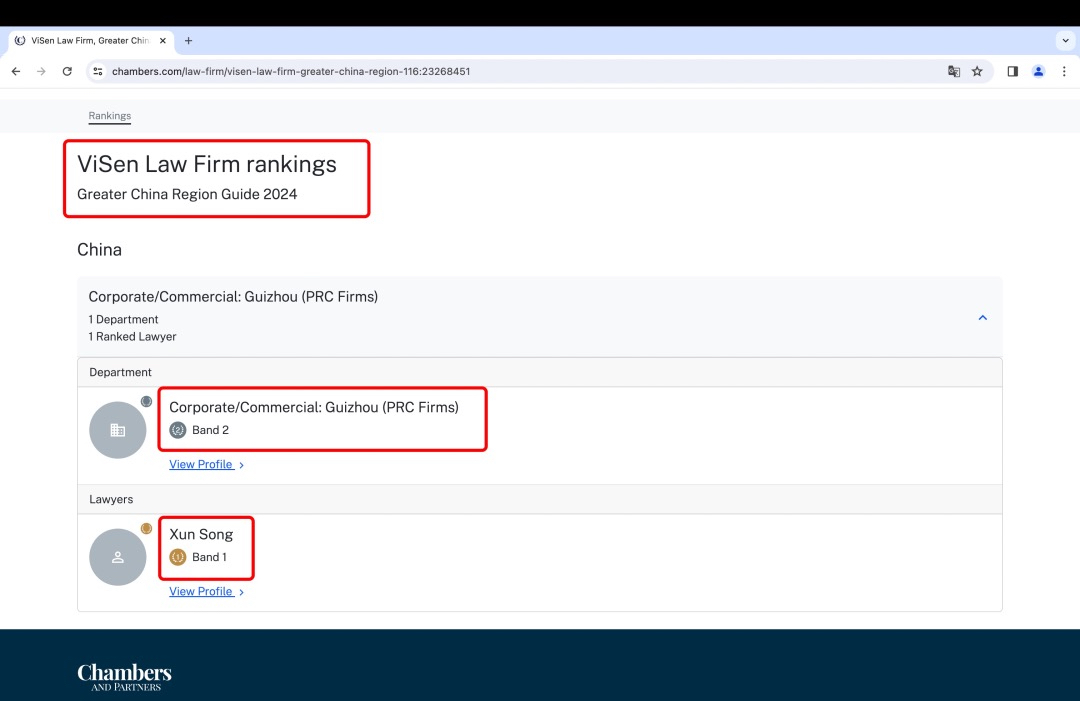Bookmark this page with the star

click(977, 72)
